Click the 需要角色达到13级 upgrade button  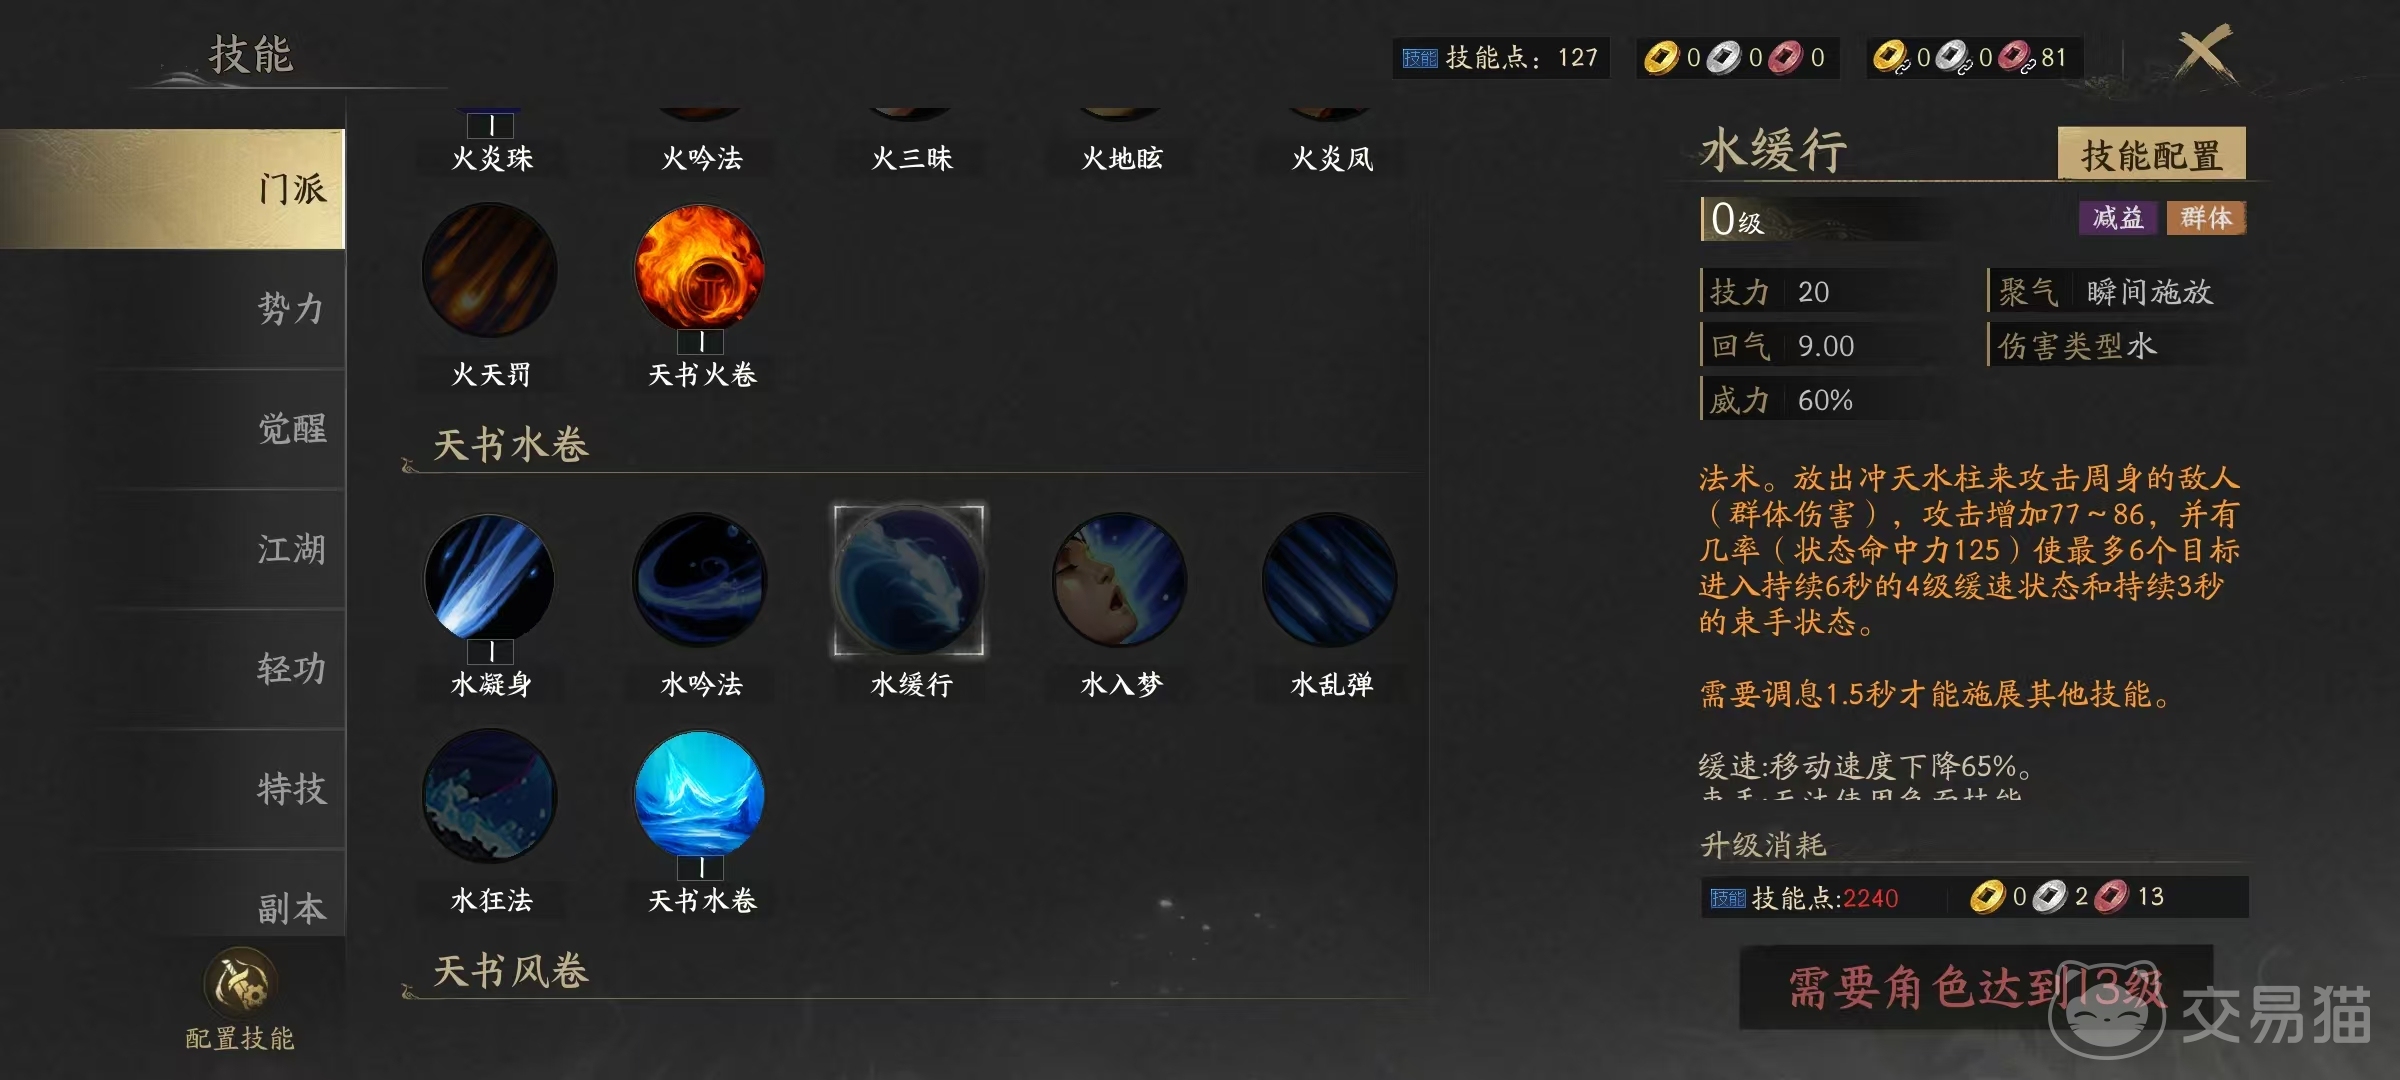(x=1976, y=987)
